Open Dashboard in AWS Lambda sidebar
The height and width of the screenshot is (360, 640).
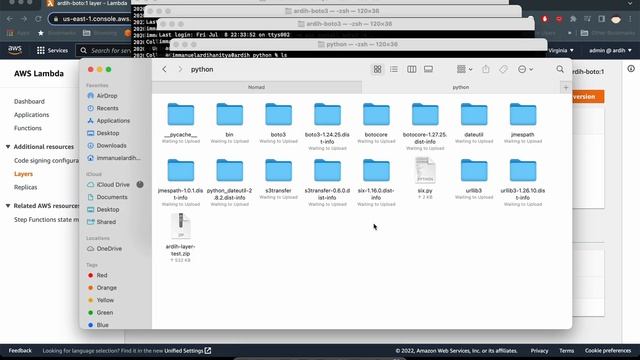click(29, 101)
